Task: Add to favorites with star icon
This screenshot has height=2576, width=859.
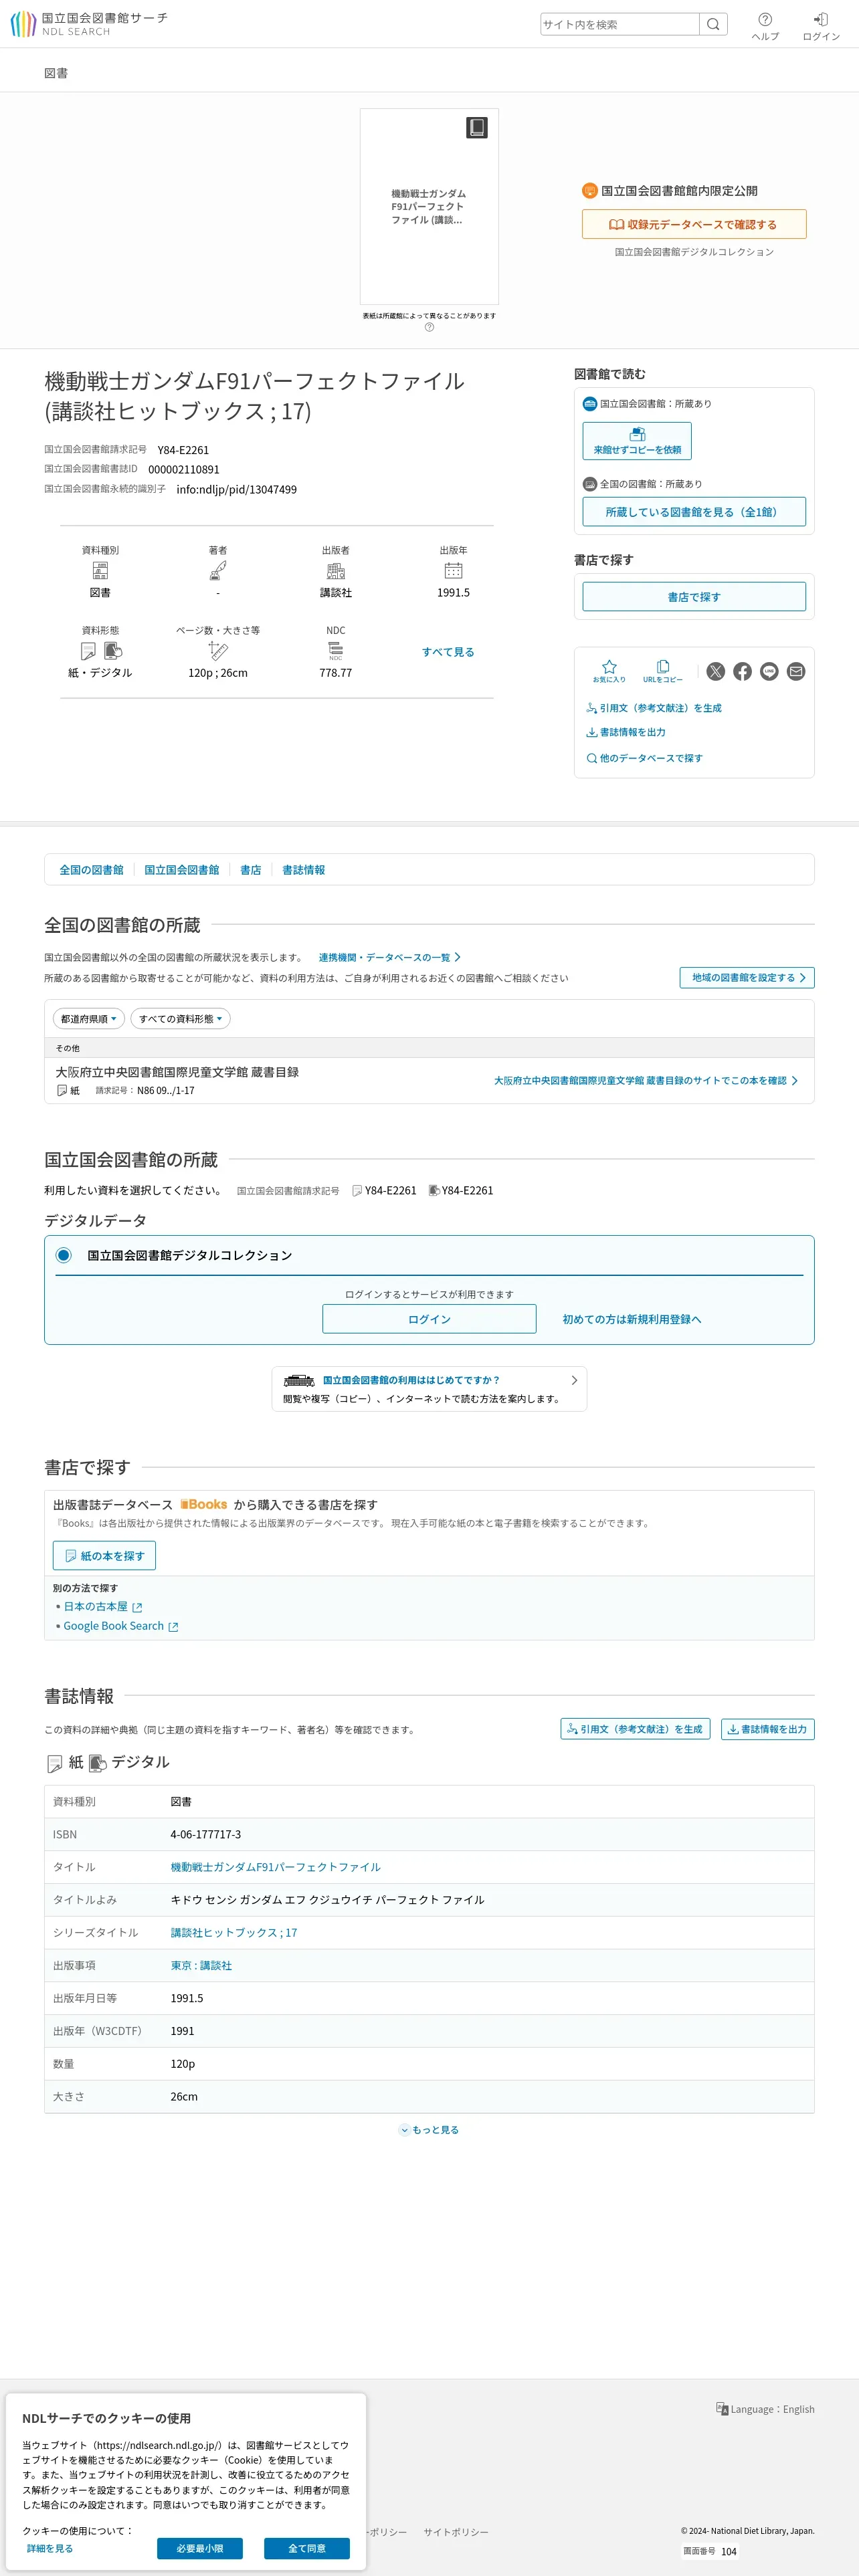Action: pyautogui.click(x=609, y=671)
